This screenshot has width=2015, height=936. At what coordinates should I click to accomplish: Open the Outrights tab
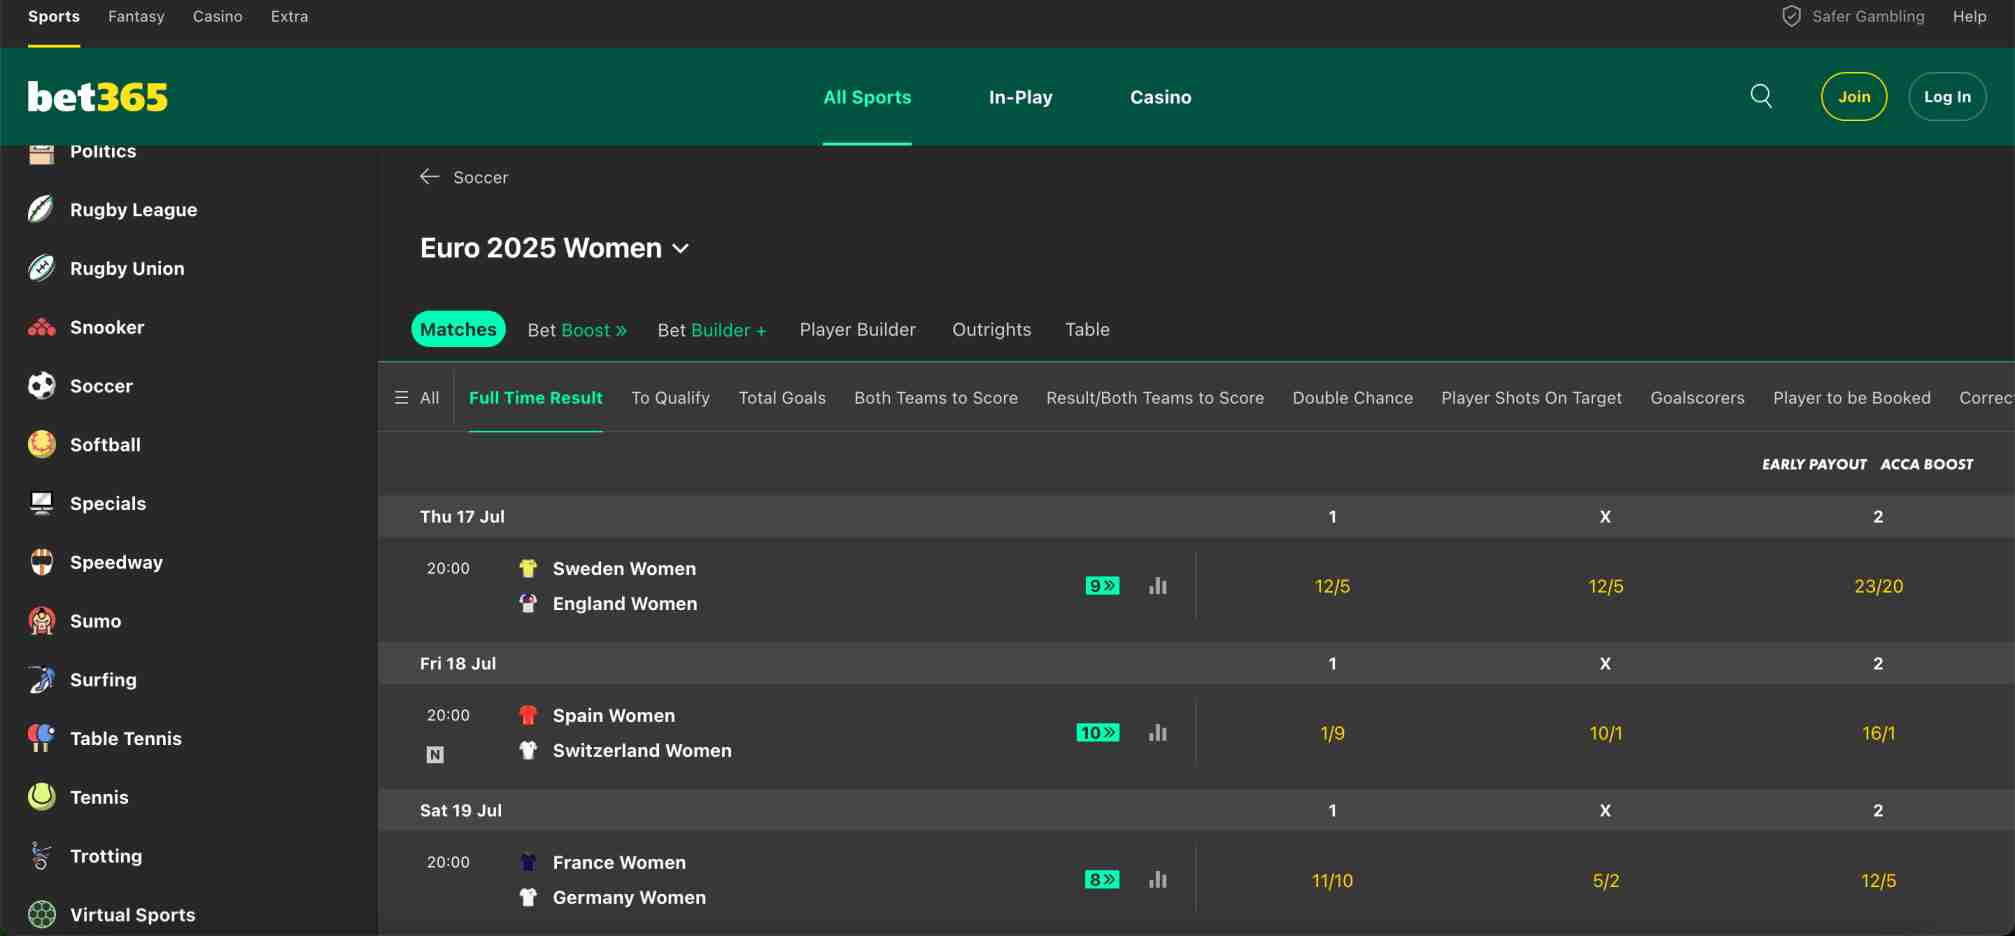991,330
